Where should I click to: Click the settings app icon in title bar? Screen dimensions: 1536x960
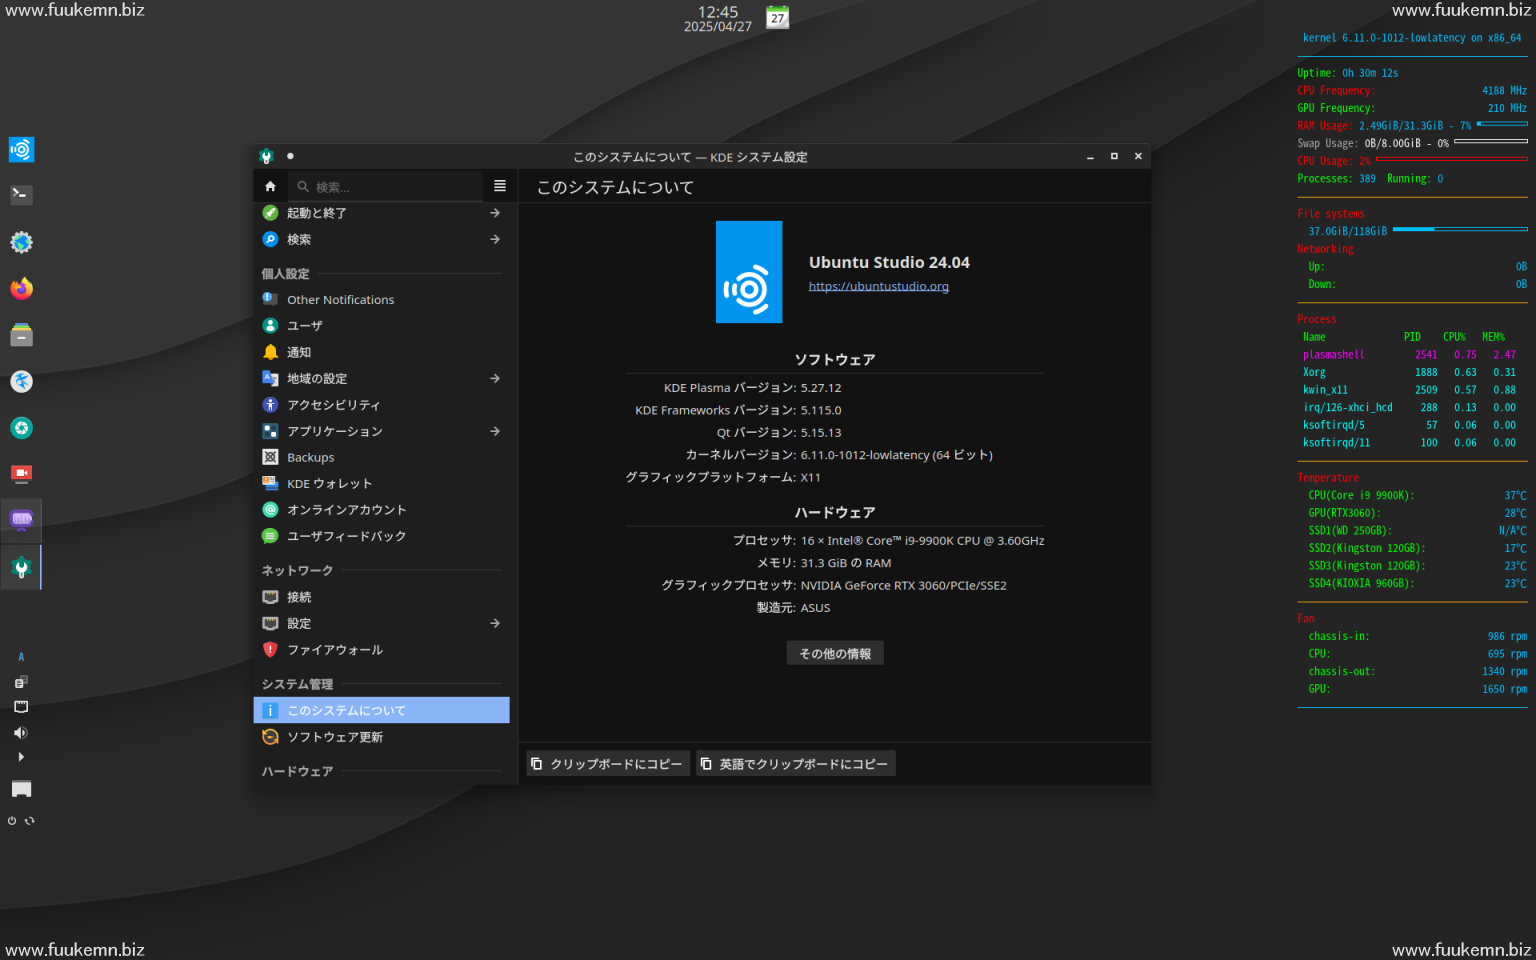tap(266, 156)
